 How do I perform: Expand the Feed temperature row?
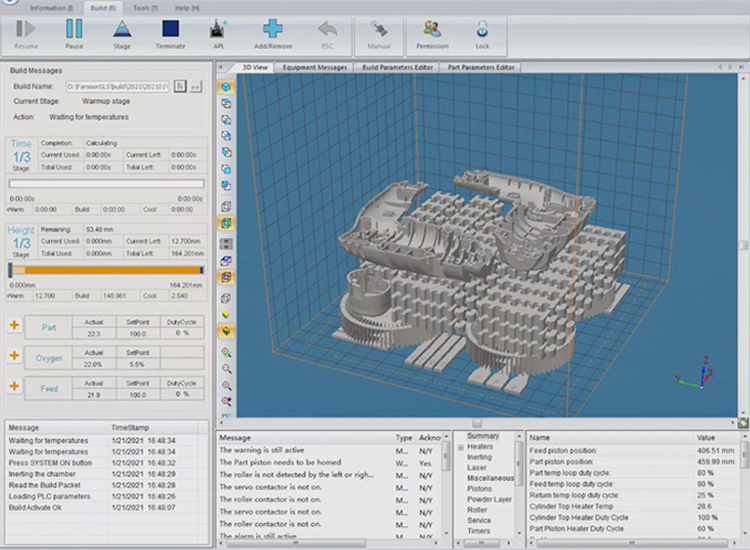14,386
